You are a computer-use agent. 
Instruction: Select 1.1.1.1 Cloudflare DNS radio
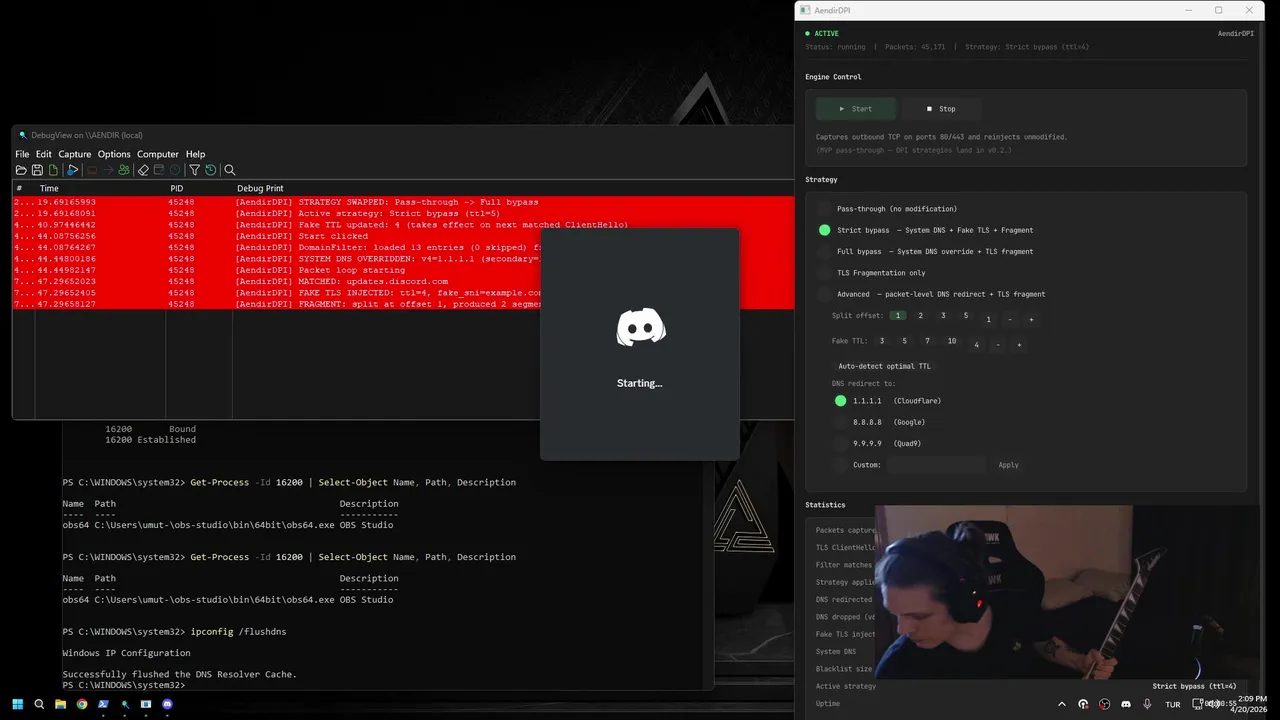(x=841, y=401)
